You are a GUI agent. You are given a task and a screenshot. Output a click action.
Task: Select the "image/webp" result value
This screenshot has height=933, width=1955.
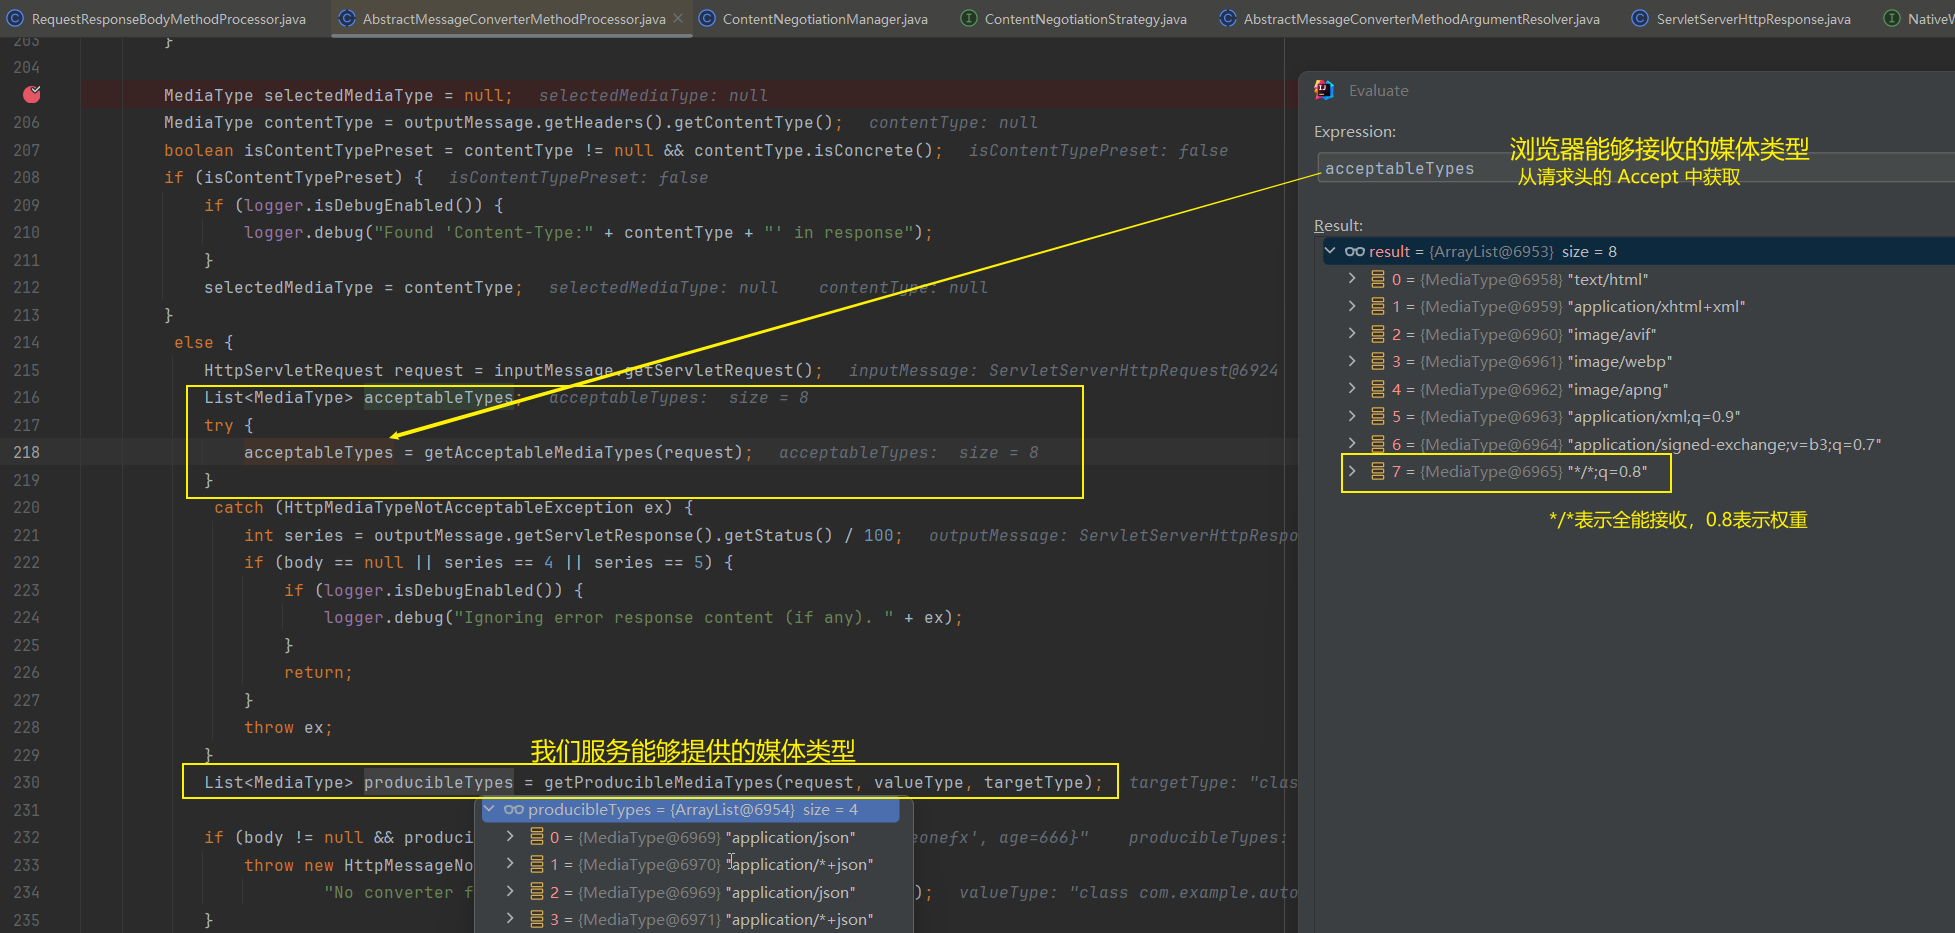pos(1620,361)
